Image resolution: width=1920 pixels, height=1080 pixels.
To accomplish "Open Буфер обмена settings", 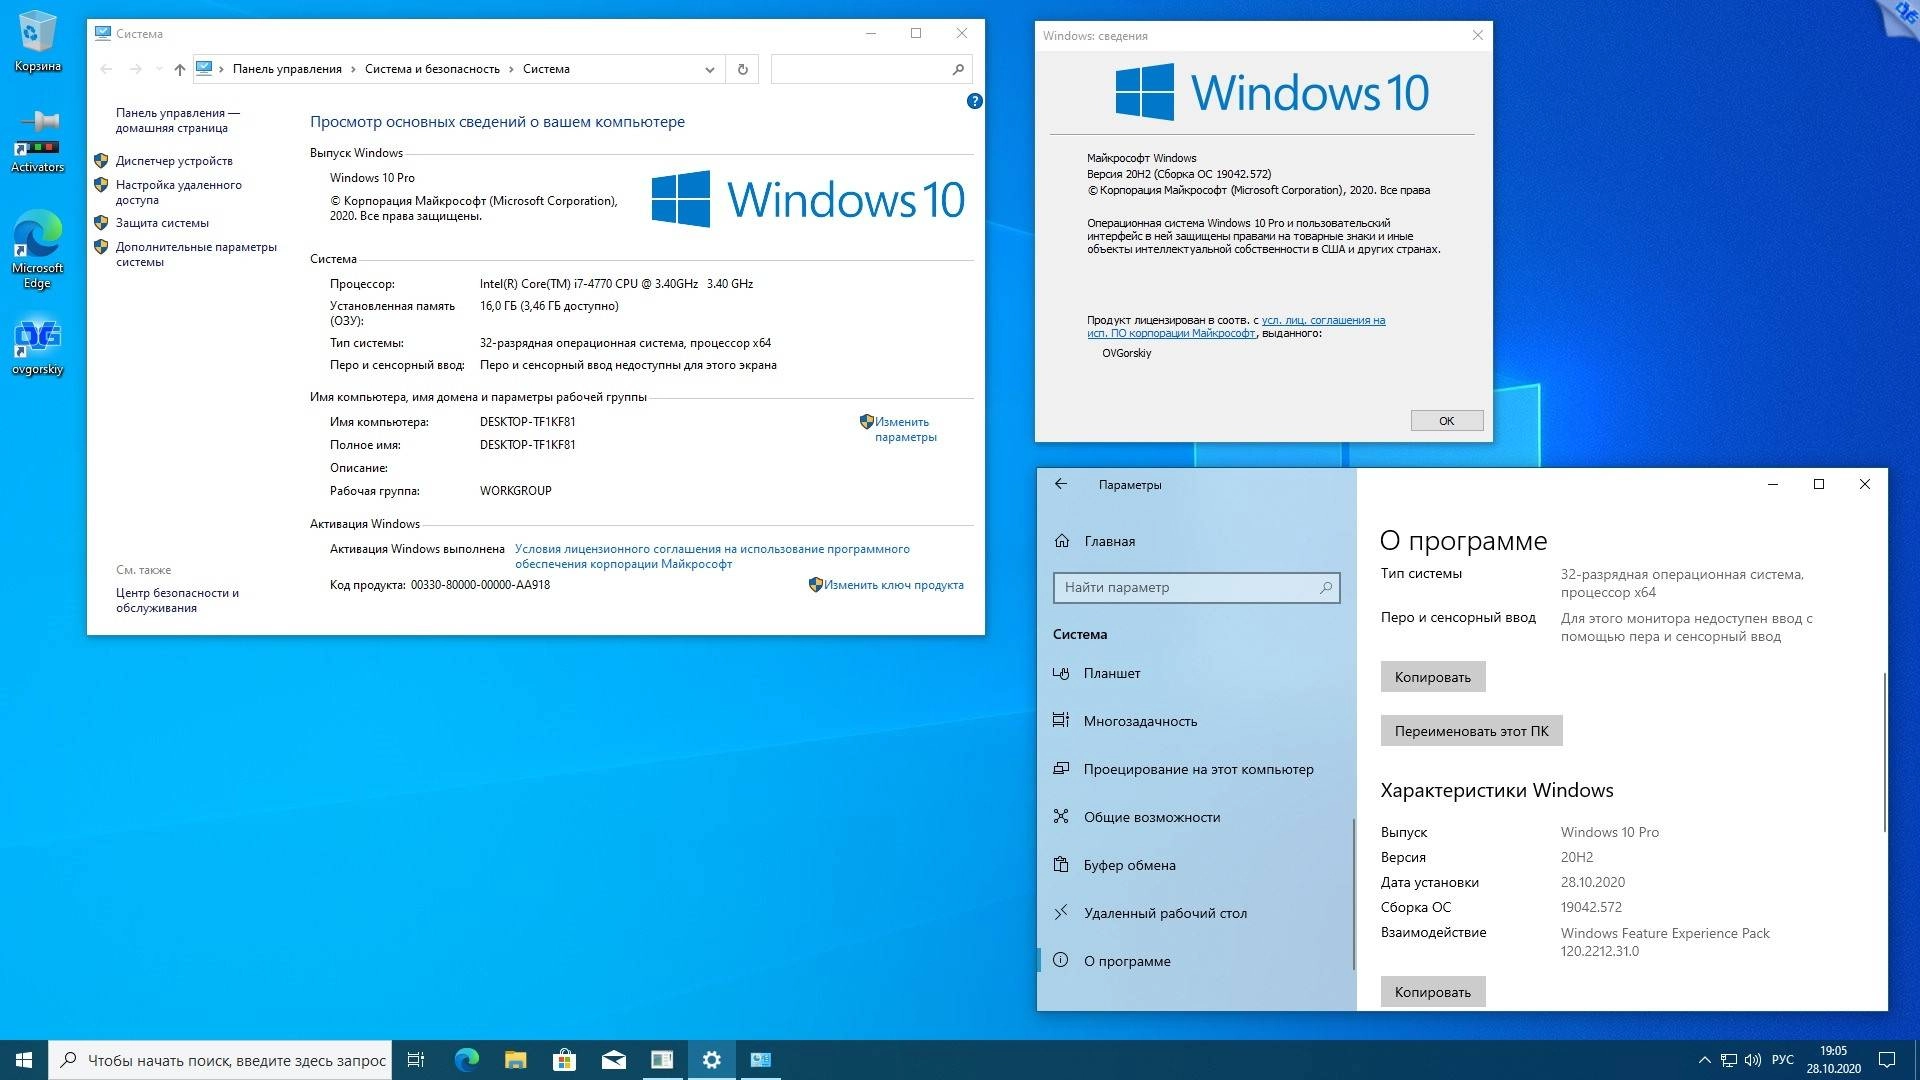I will (1129, 864).
